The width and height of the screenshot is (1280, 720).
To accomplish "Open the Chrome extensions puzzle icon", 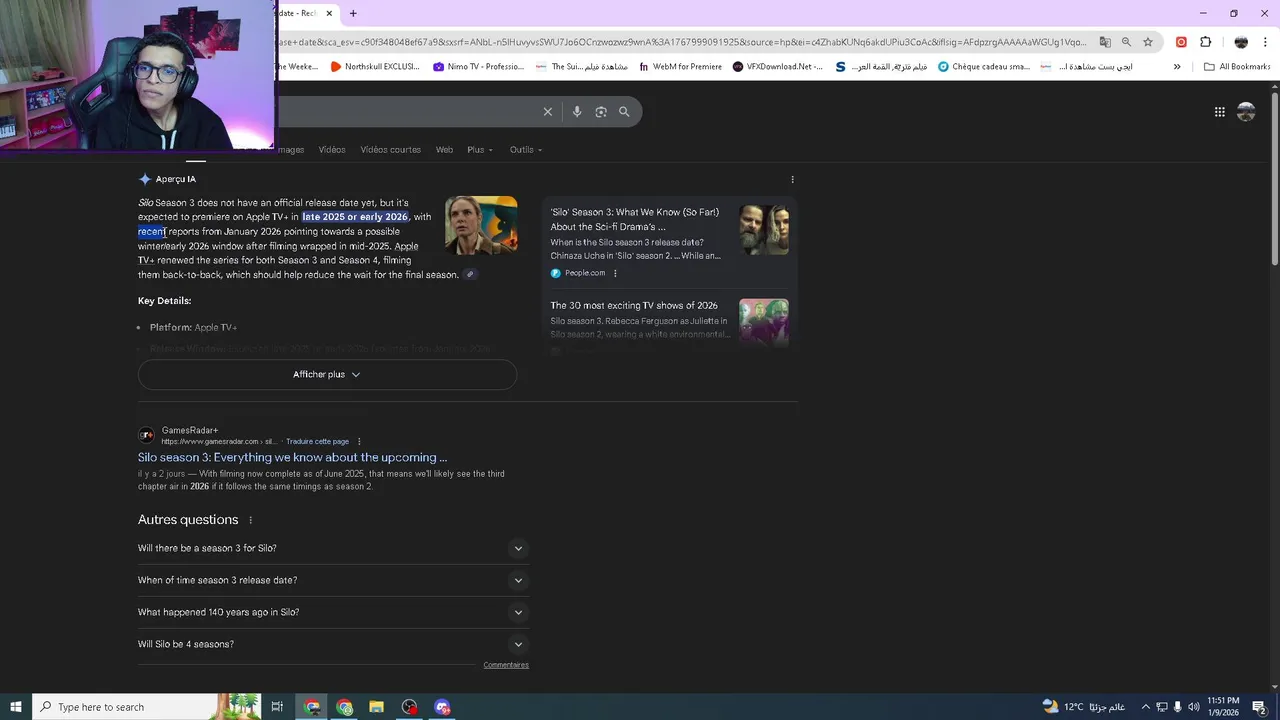I will tap(1205, 42).
